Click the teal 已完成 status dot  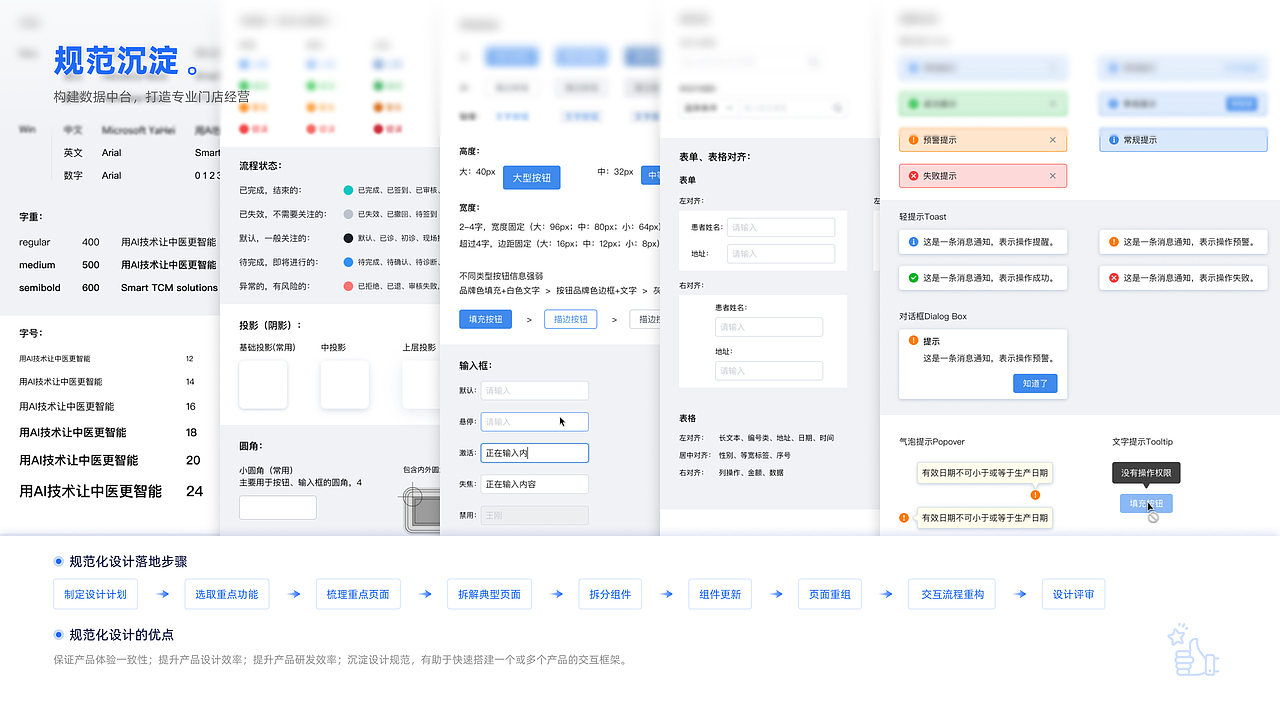[348, 190]
